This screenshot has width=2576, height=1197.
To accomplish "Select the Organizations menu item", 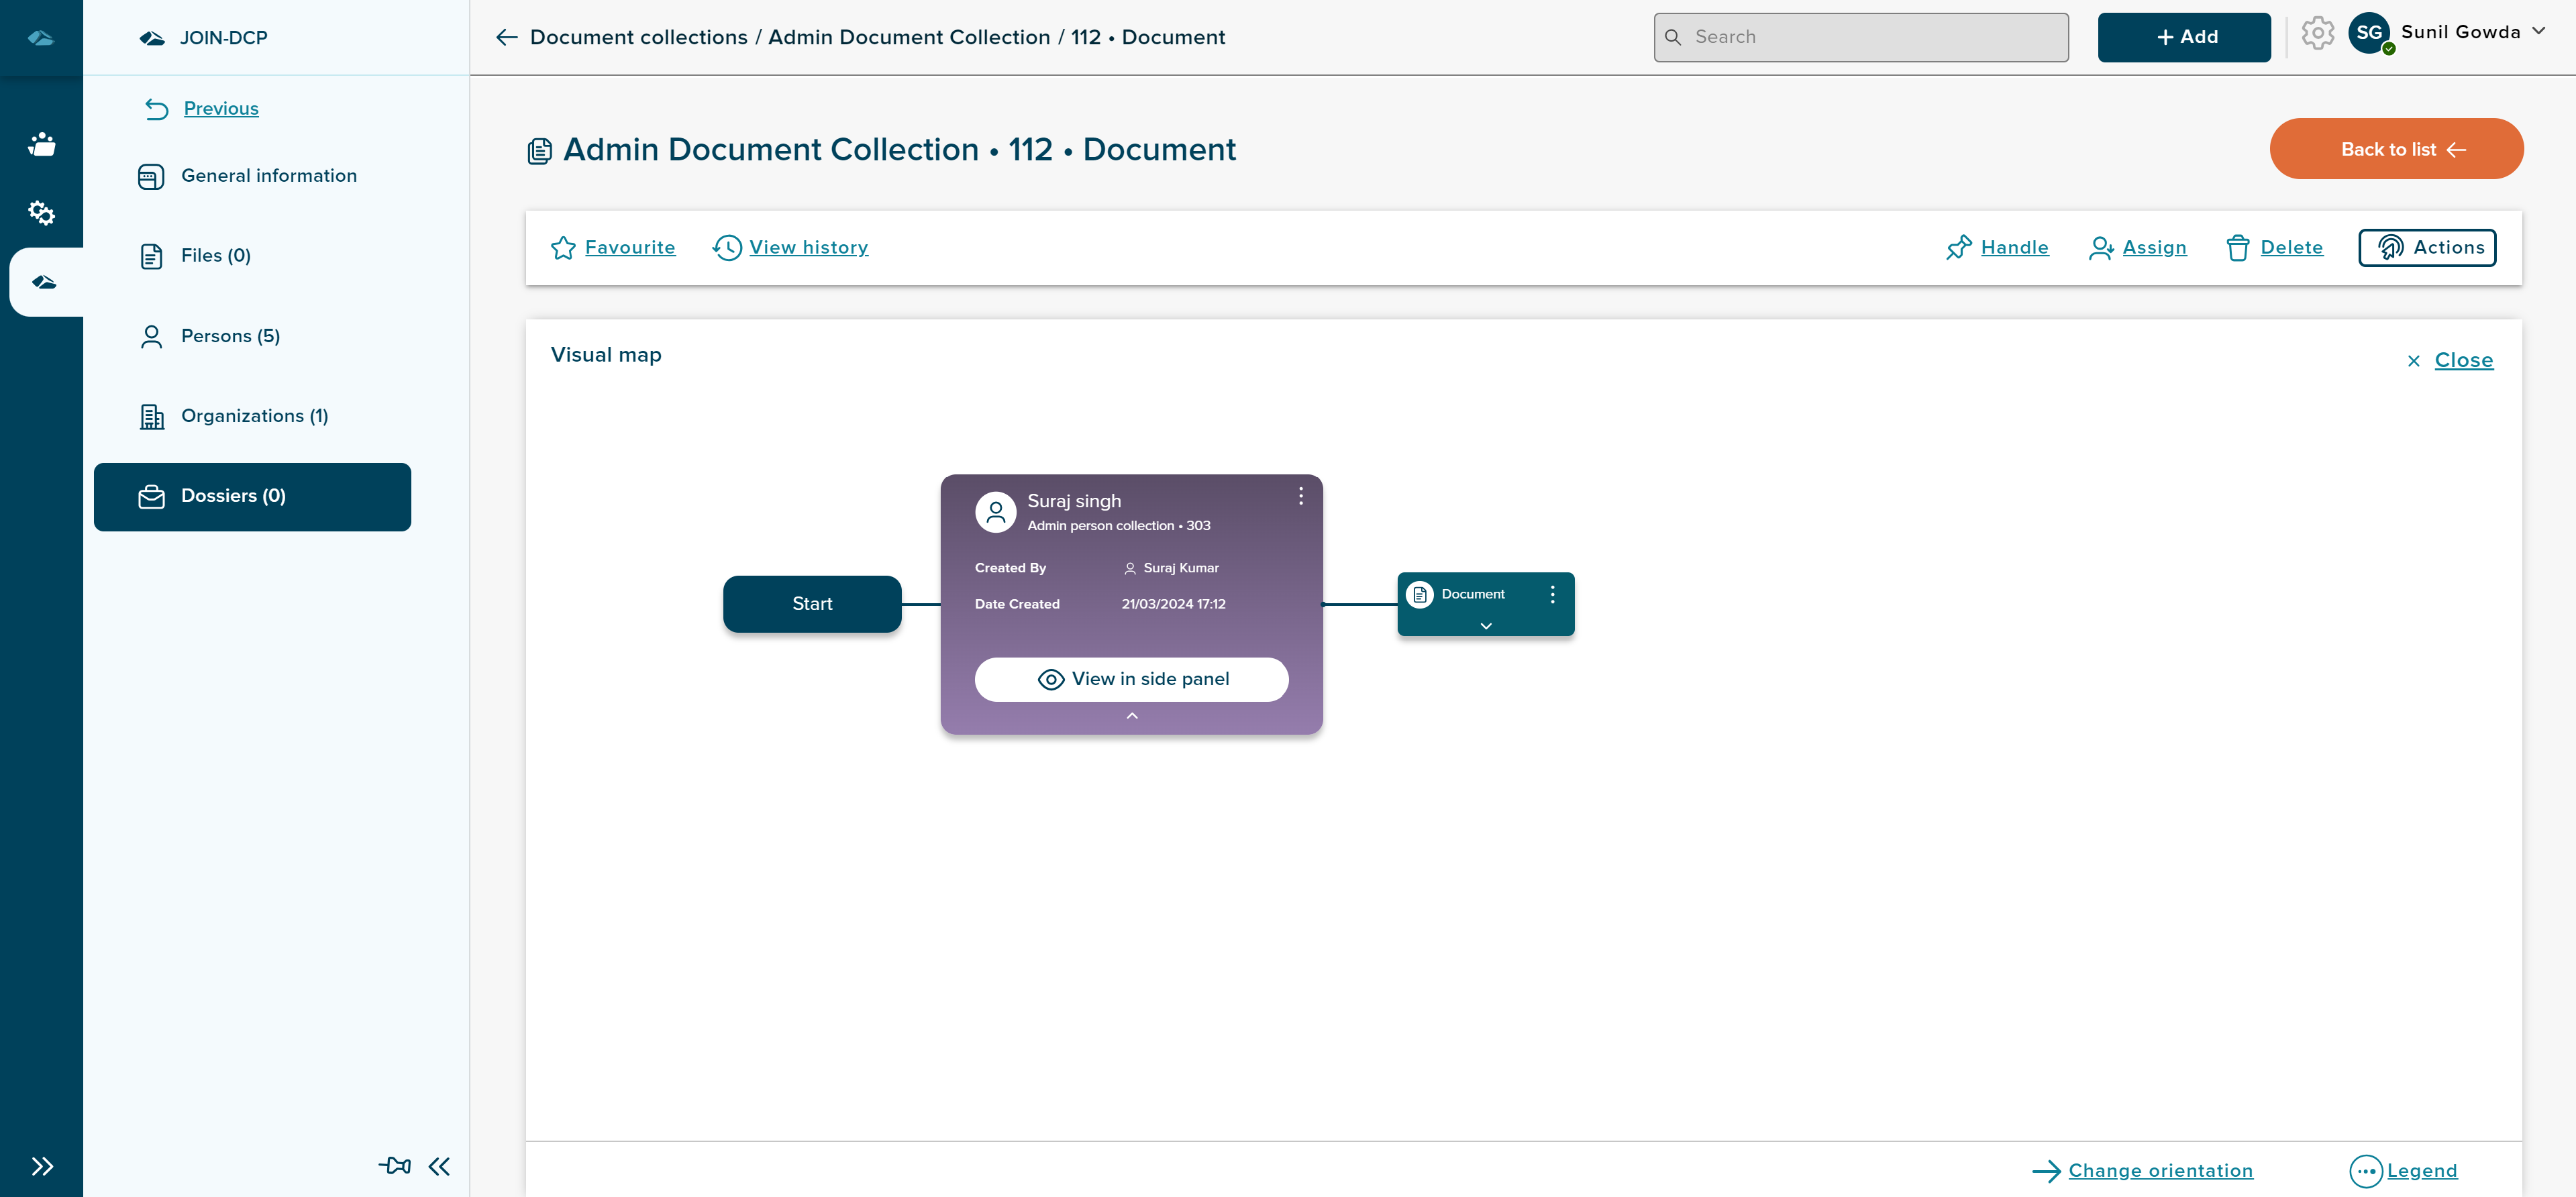I will [x=254, y=415].
